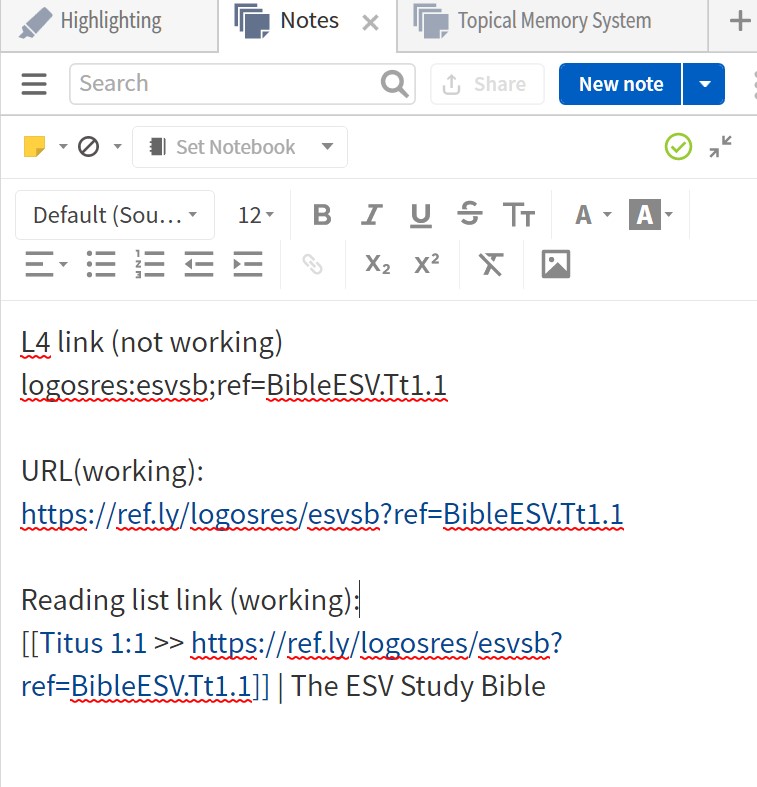This screenshot has width=757, height=787.
Task: Decrease paragraph indent
Action: coord(199,264)
